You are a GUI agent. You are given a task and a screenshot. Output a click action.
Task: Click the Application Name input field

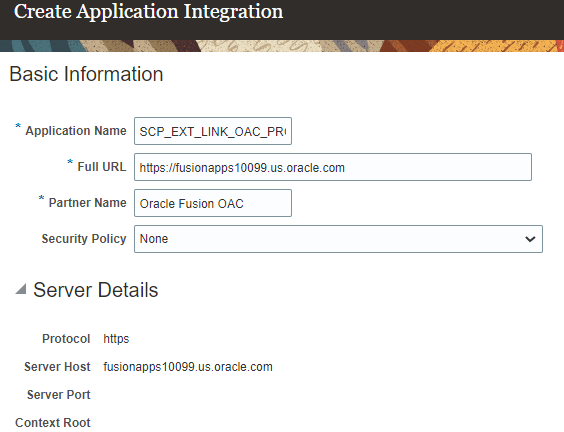point(213,131)
